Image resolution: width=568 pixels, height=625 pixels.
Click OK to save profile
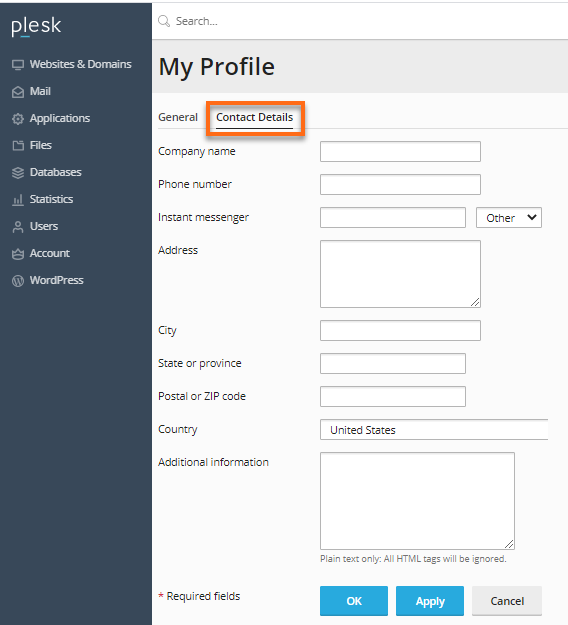(x=354, y=601)
